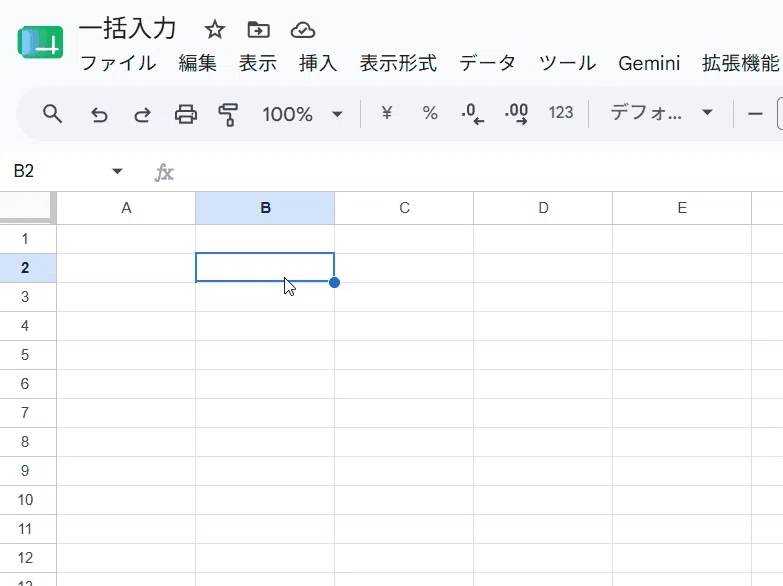This screenshot has width=783, height=586.
Task: Increase decimal places
Action: click(516, 114)
